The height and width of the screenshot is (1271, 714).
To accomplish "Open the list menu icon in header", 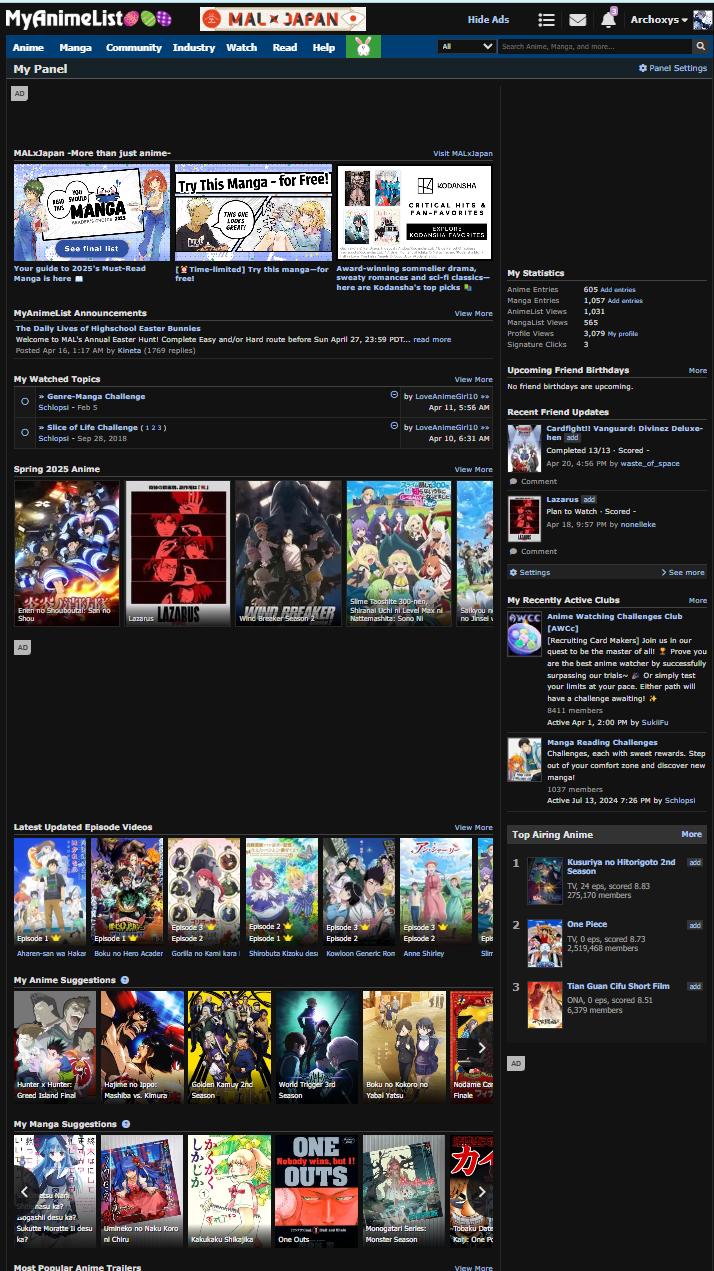I will (546, 19).
